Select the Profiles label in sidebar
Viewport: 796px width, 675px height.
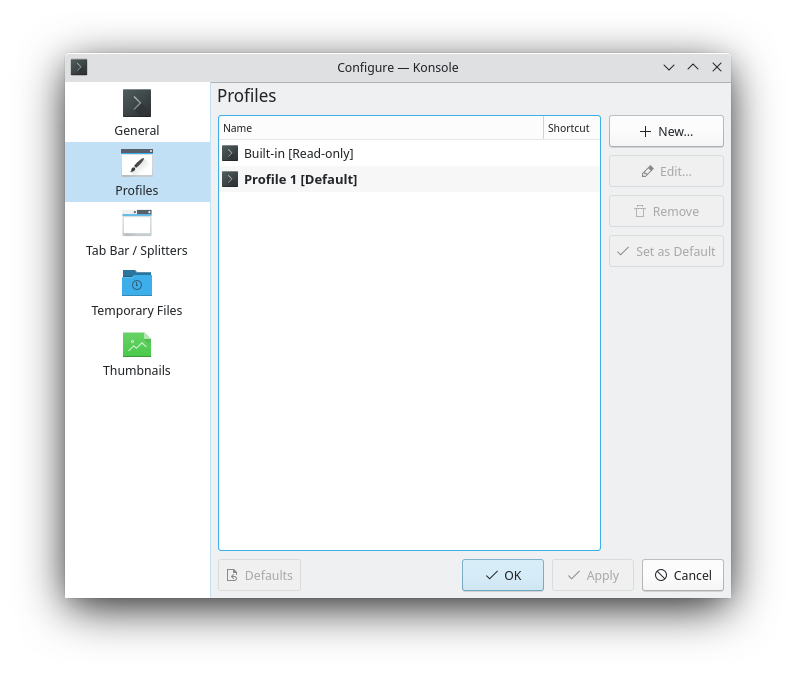pyautogui.click(x=137, y=190)
